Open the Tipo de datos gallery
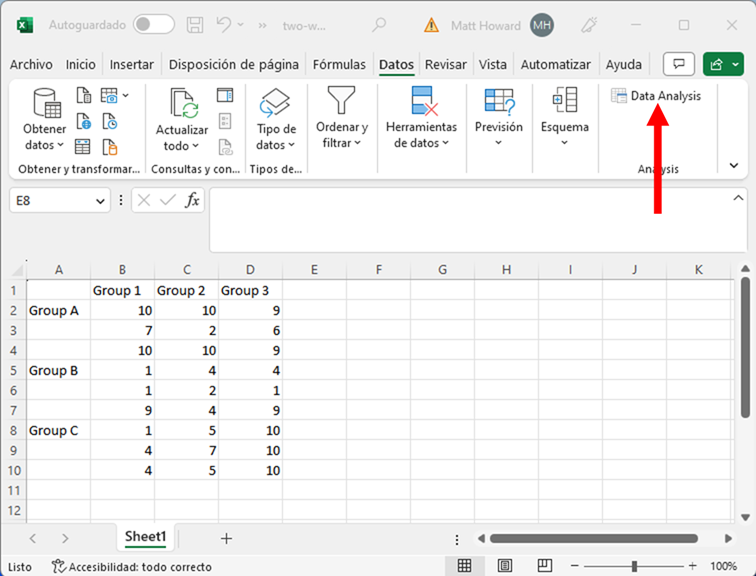 click(276, 120)
